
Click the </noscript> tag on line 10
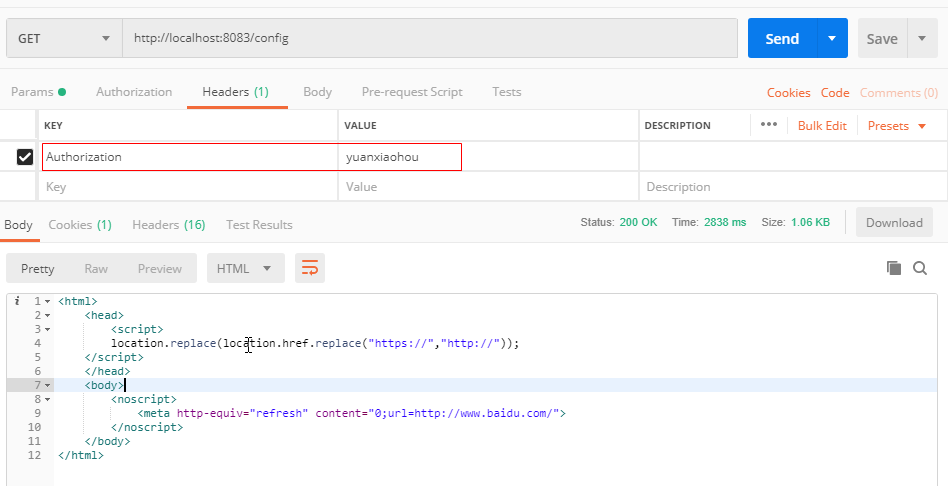click(x=147, y=427)
